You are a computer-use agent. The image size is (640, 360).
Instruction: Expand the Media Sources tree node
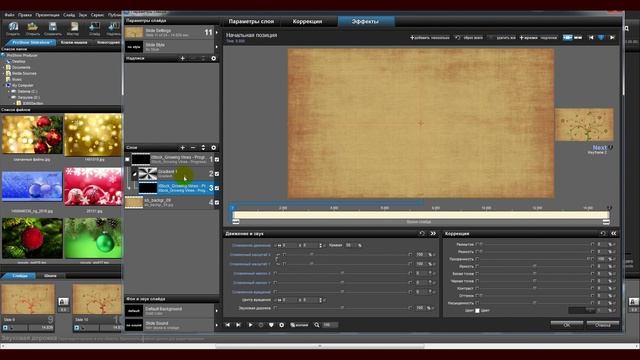click(x=3, y=73)
